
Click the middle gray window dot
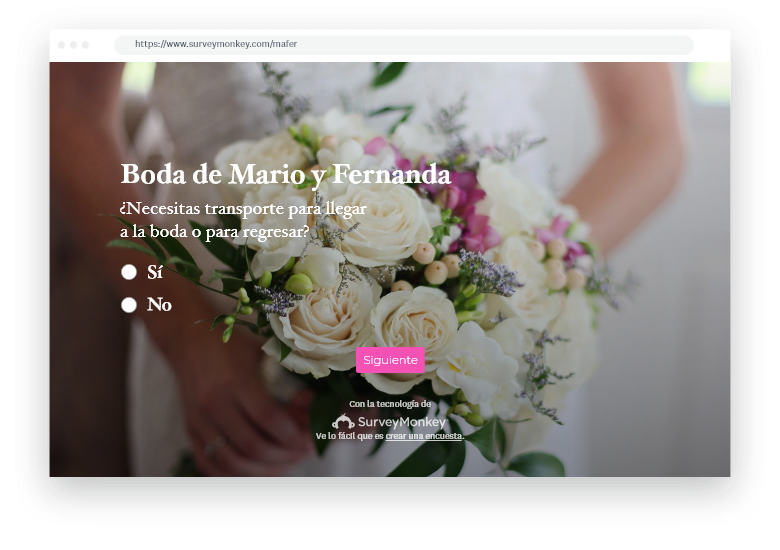pos(74,45)
